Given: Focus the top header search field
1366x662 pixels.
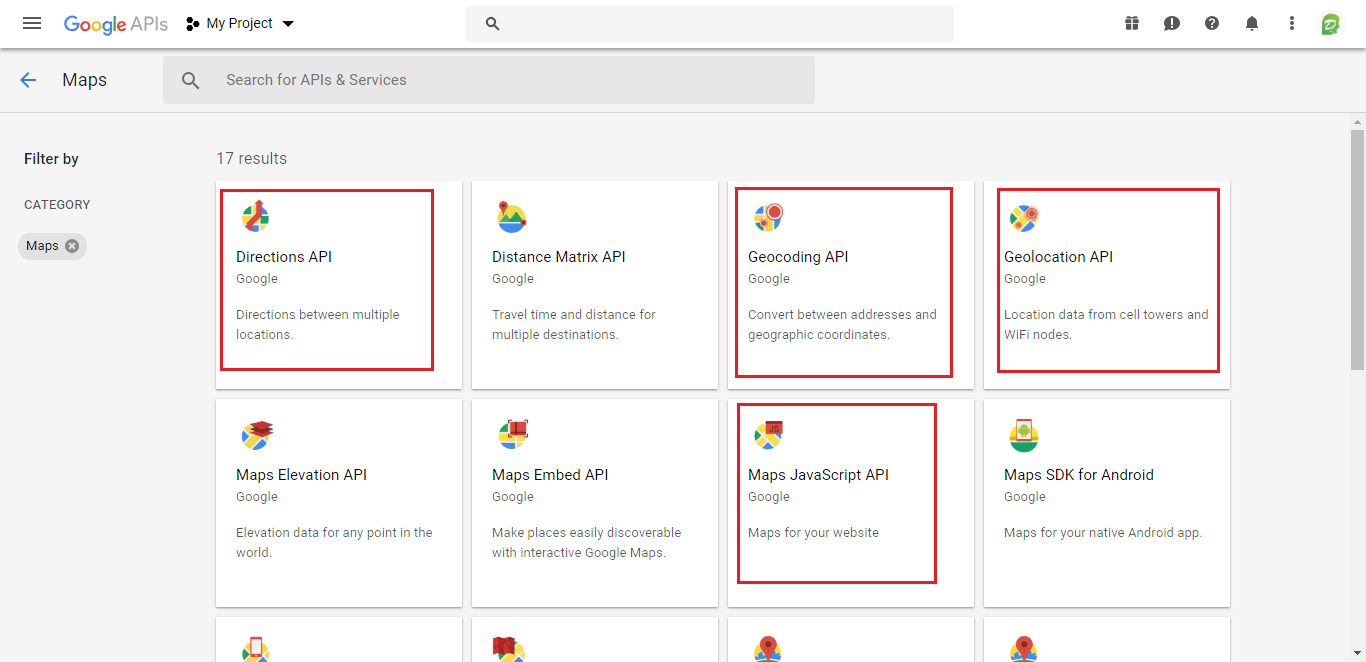Looking at the screenshot, I should pyautogui.click(x=710, y=24).
